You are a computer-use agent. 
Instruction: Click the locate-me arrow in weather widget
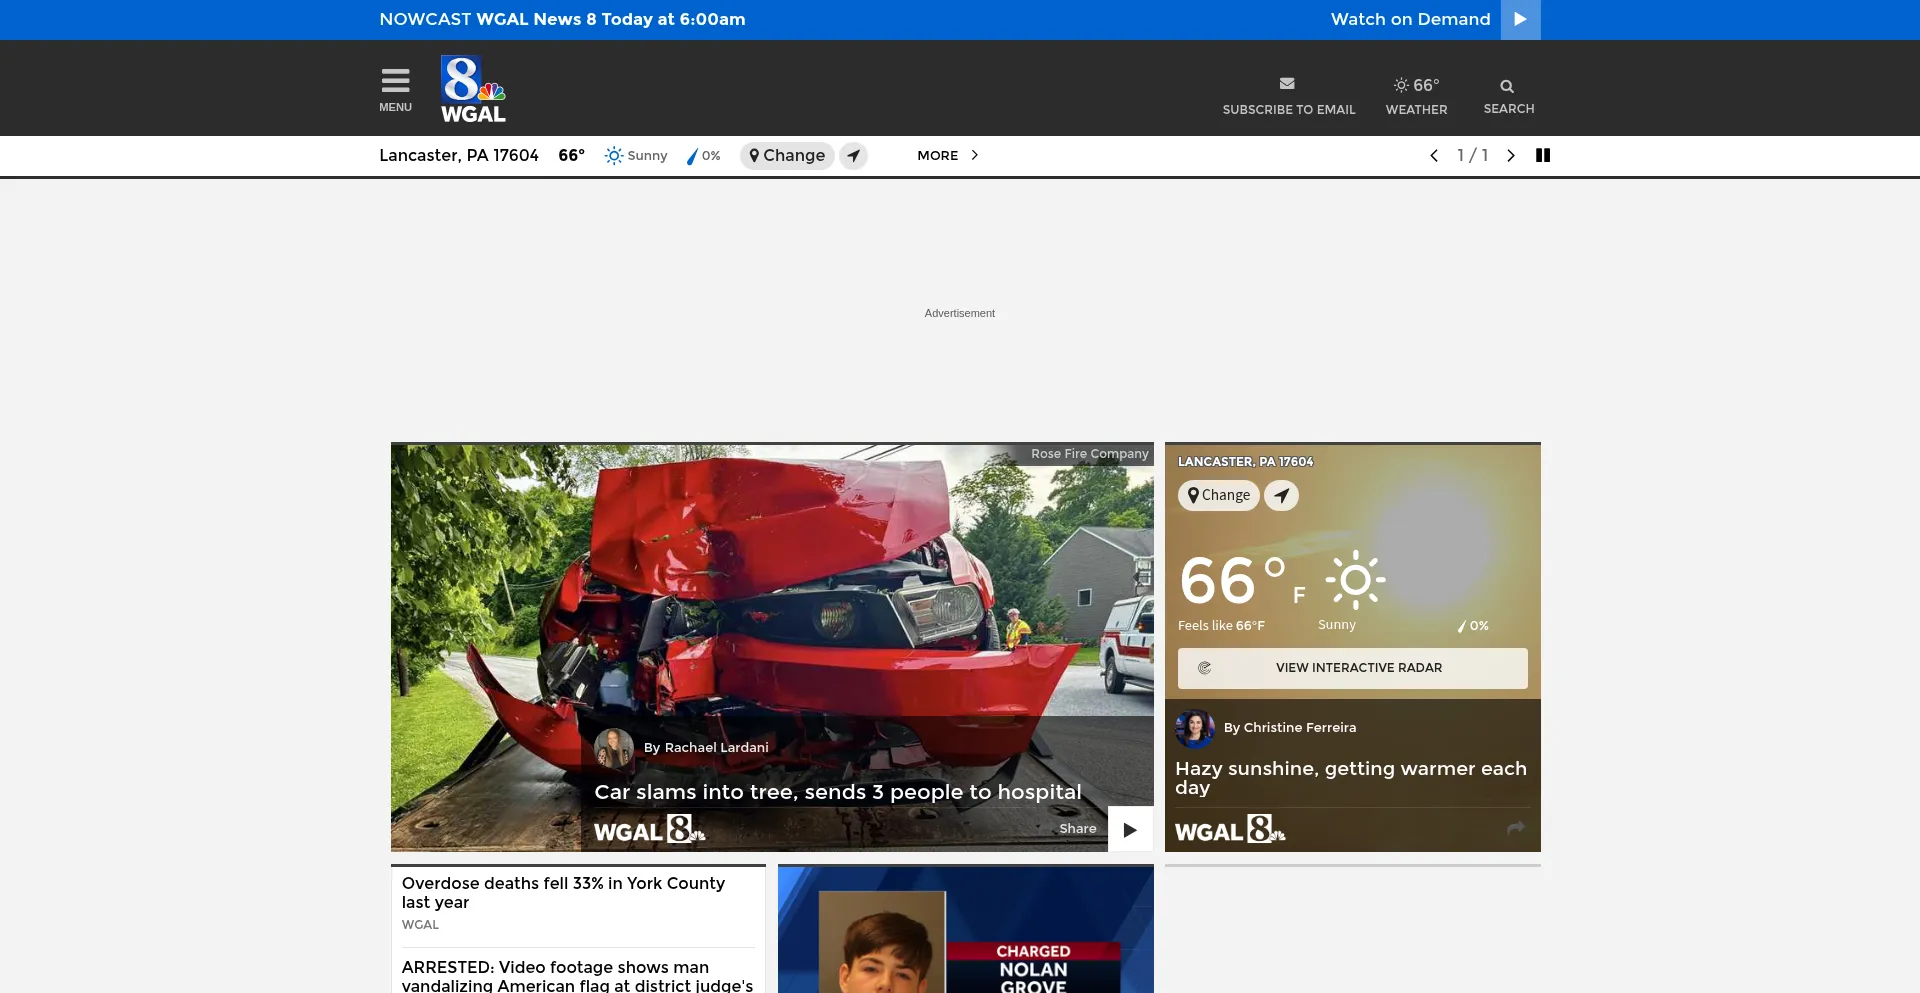[x=1281, y=495]
